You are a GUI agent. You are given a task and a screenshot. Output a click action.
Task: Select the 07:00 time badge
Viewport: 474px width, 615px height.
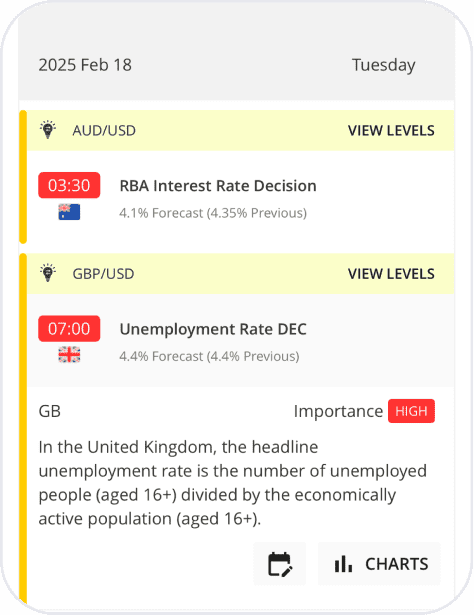pos(69,328)
